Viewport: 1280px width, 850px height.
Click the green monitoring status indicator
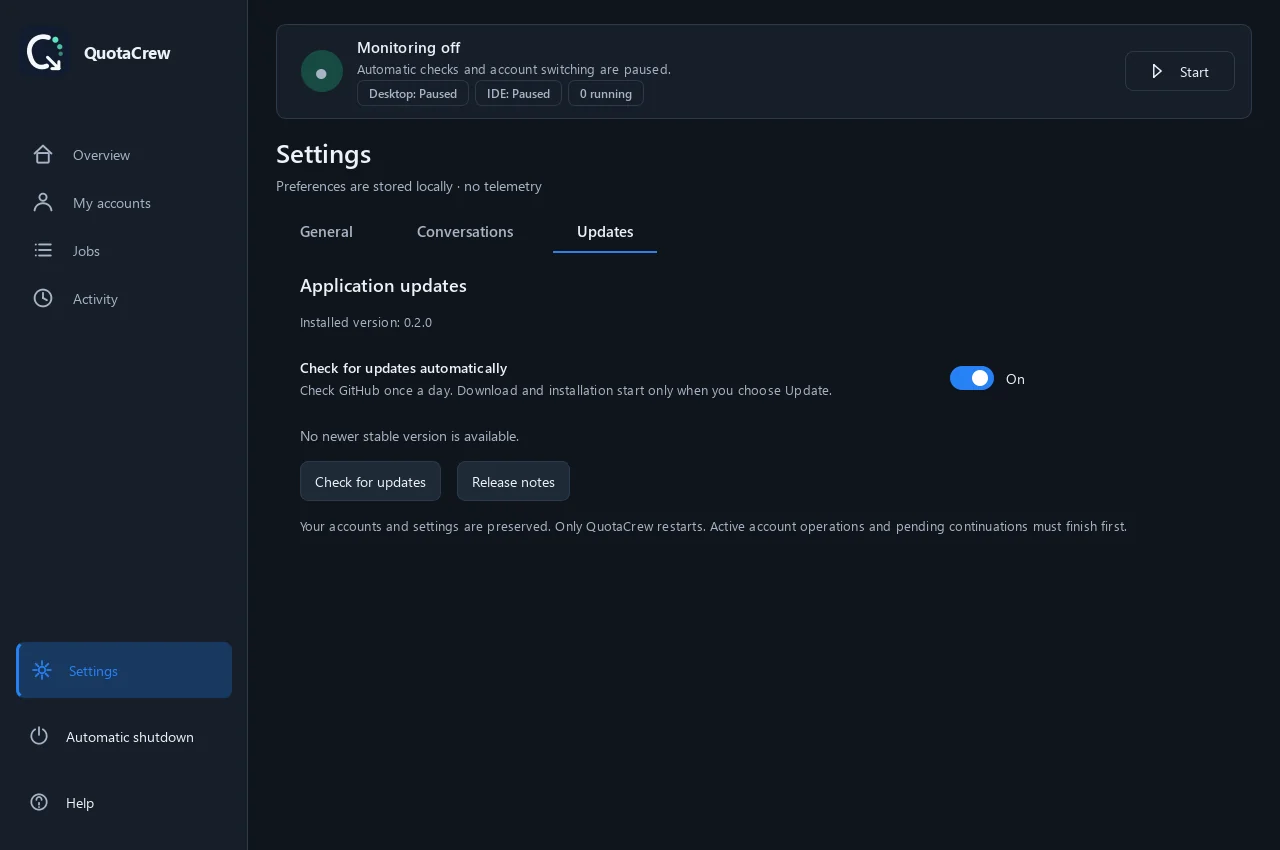[322, 71]
